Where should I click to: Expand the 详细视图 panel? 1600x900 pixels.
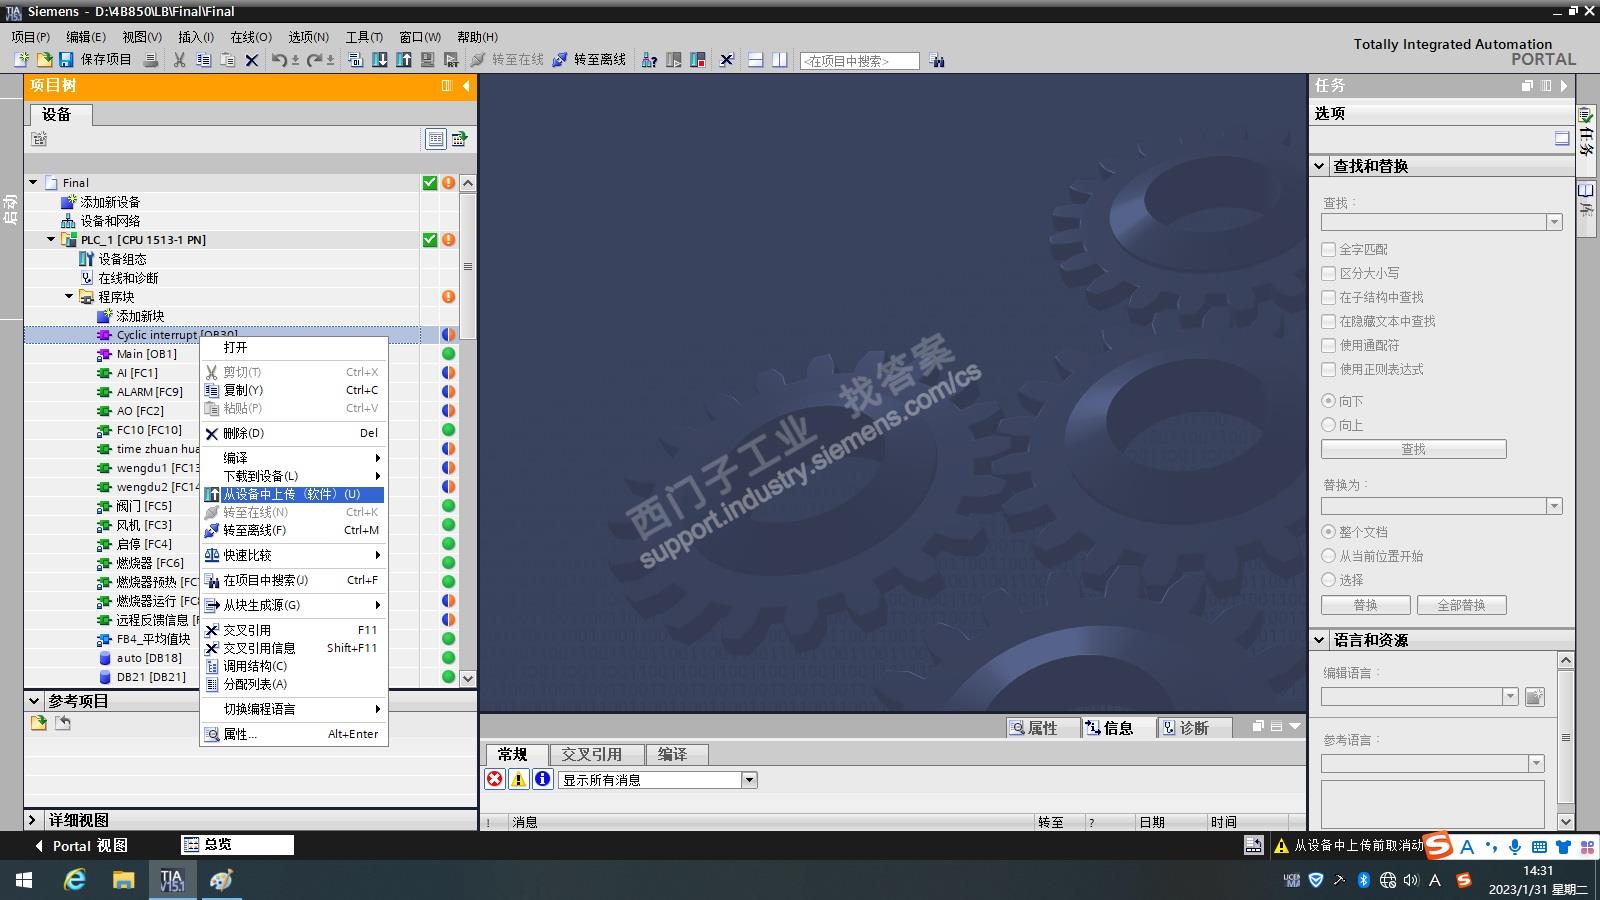pos(33,820)
